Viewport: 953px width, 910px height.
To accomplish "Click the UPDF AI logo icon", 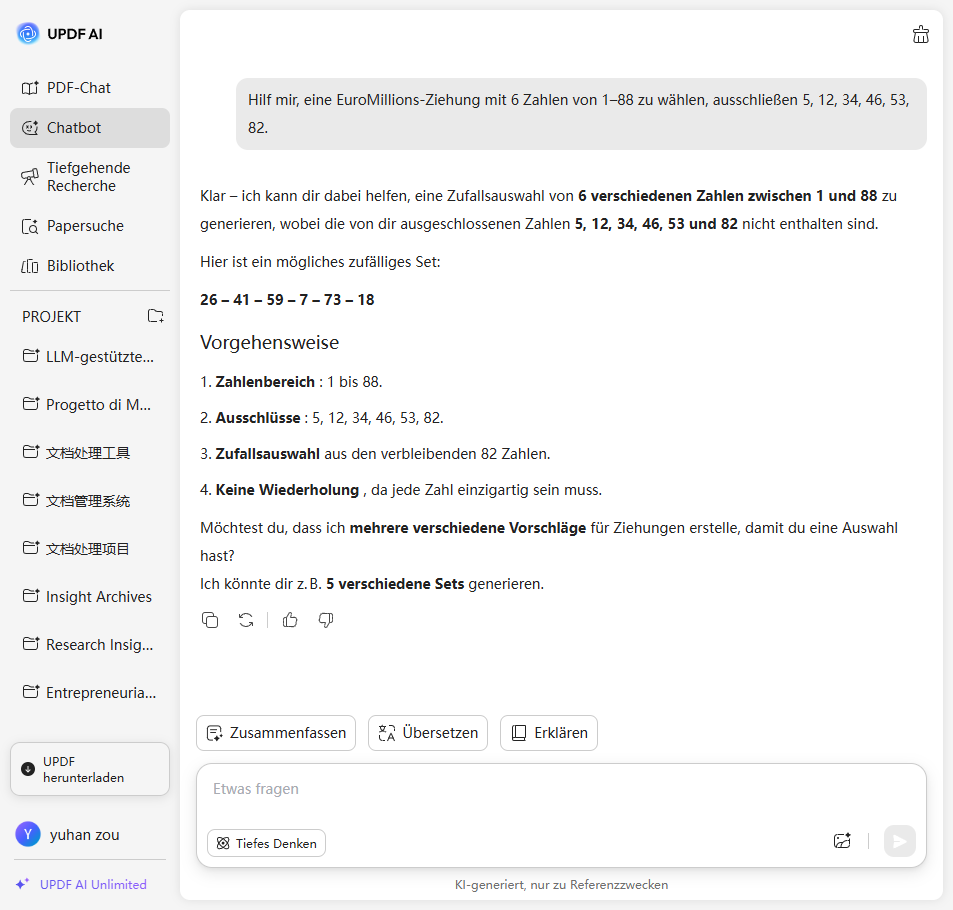I will [x=27, y=33].
